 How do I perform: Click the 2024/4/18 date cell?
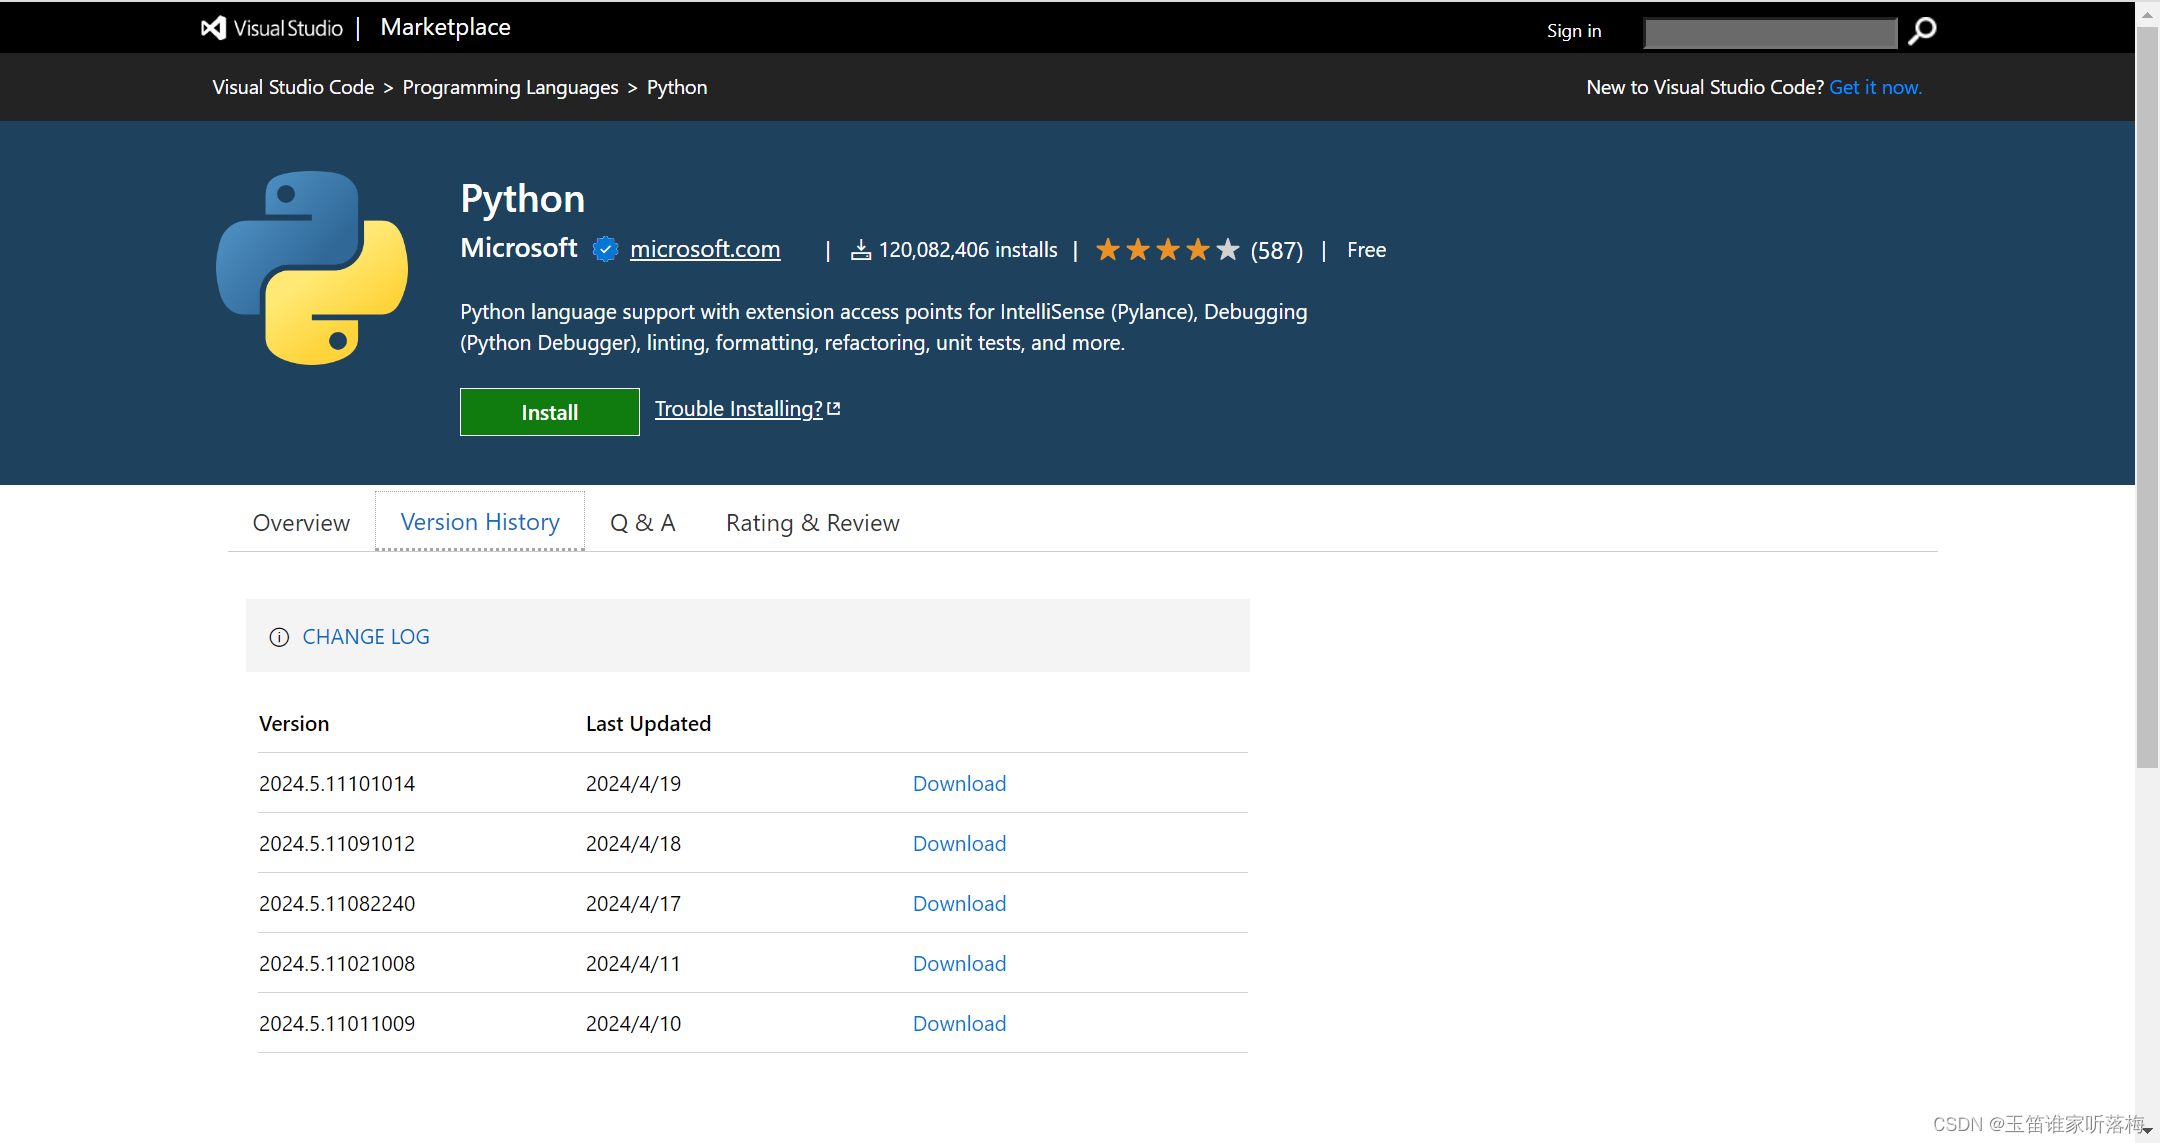point(633,843)
